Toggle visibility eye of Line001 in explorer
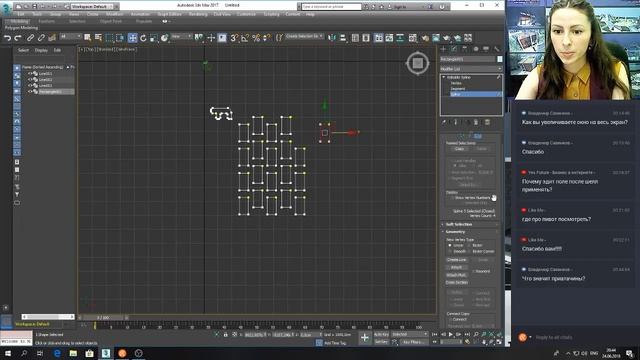This screenshot has width=640, height=360. (x=30, y=73)
